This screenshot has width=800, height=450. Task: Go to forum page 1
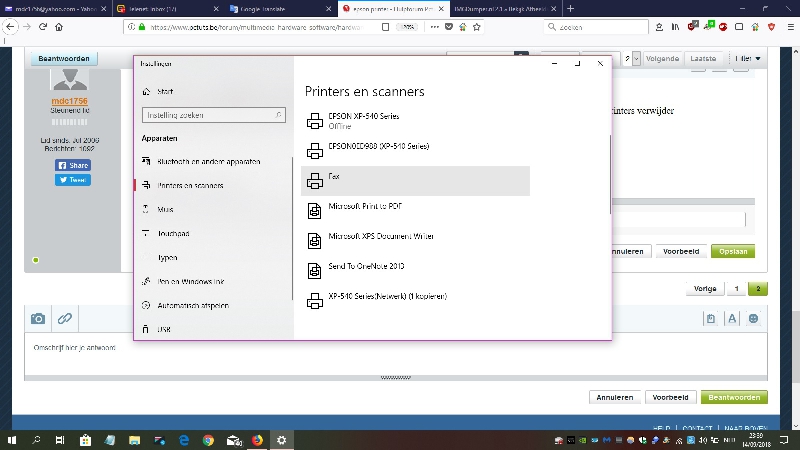pos(736,289)
